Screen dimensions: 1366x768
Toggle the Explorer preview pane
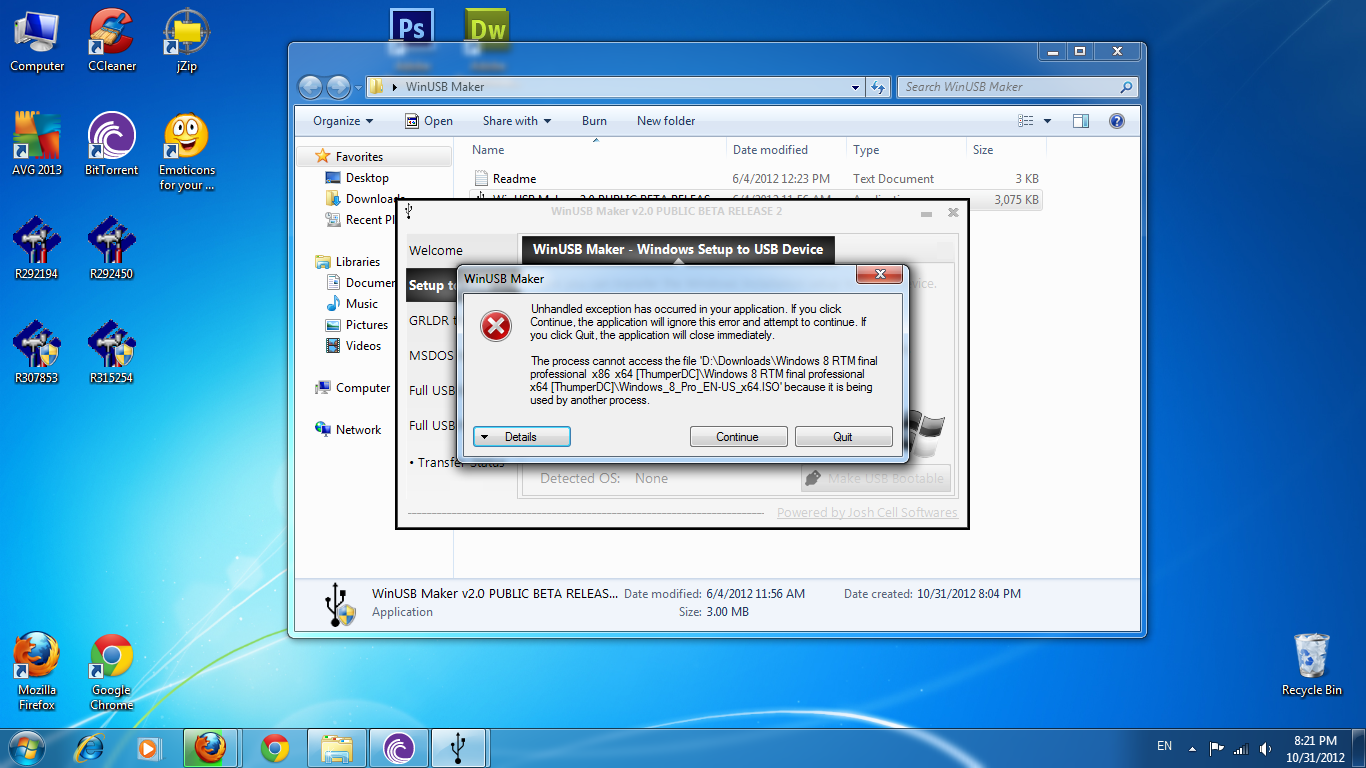1081,121
